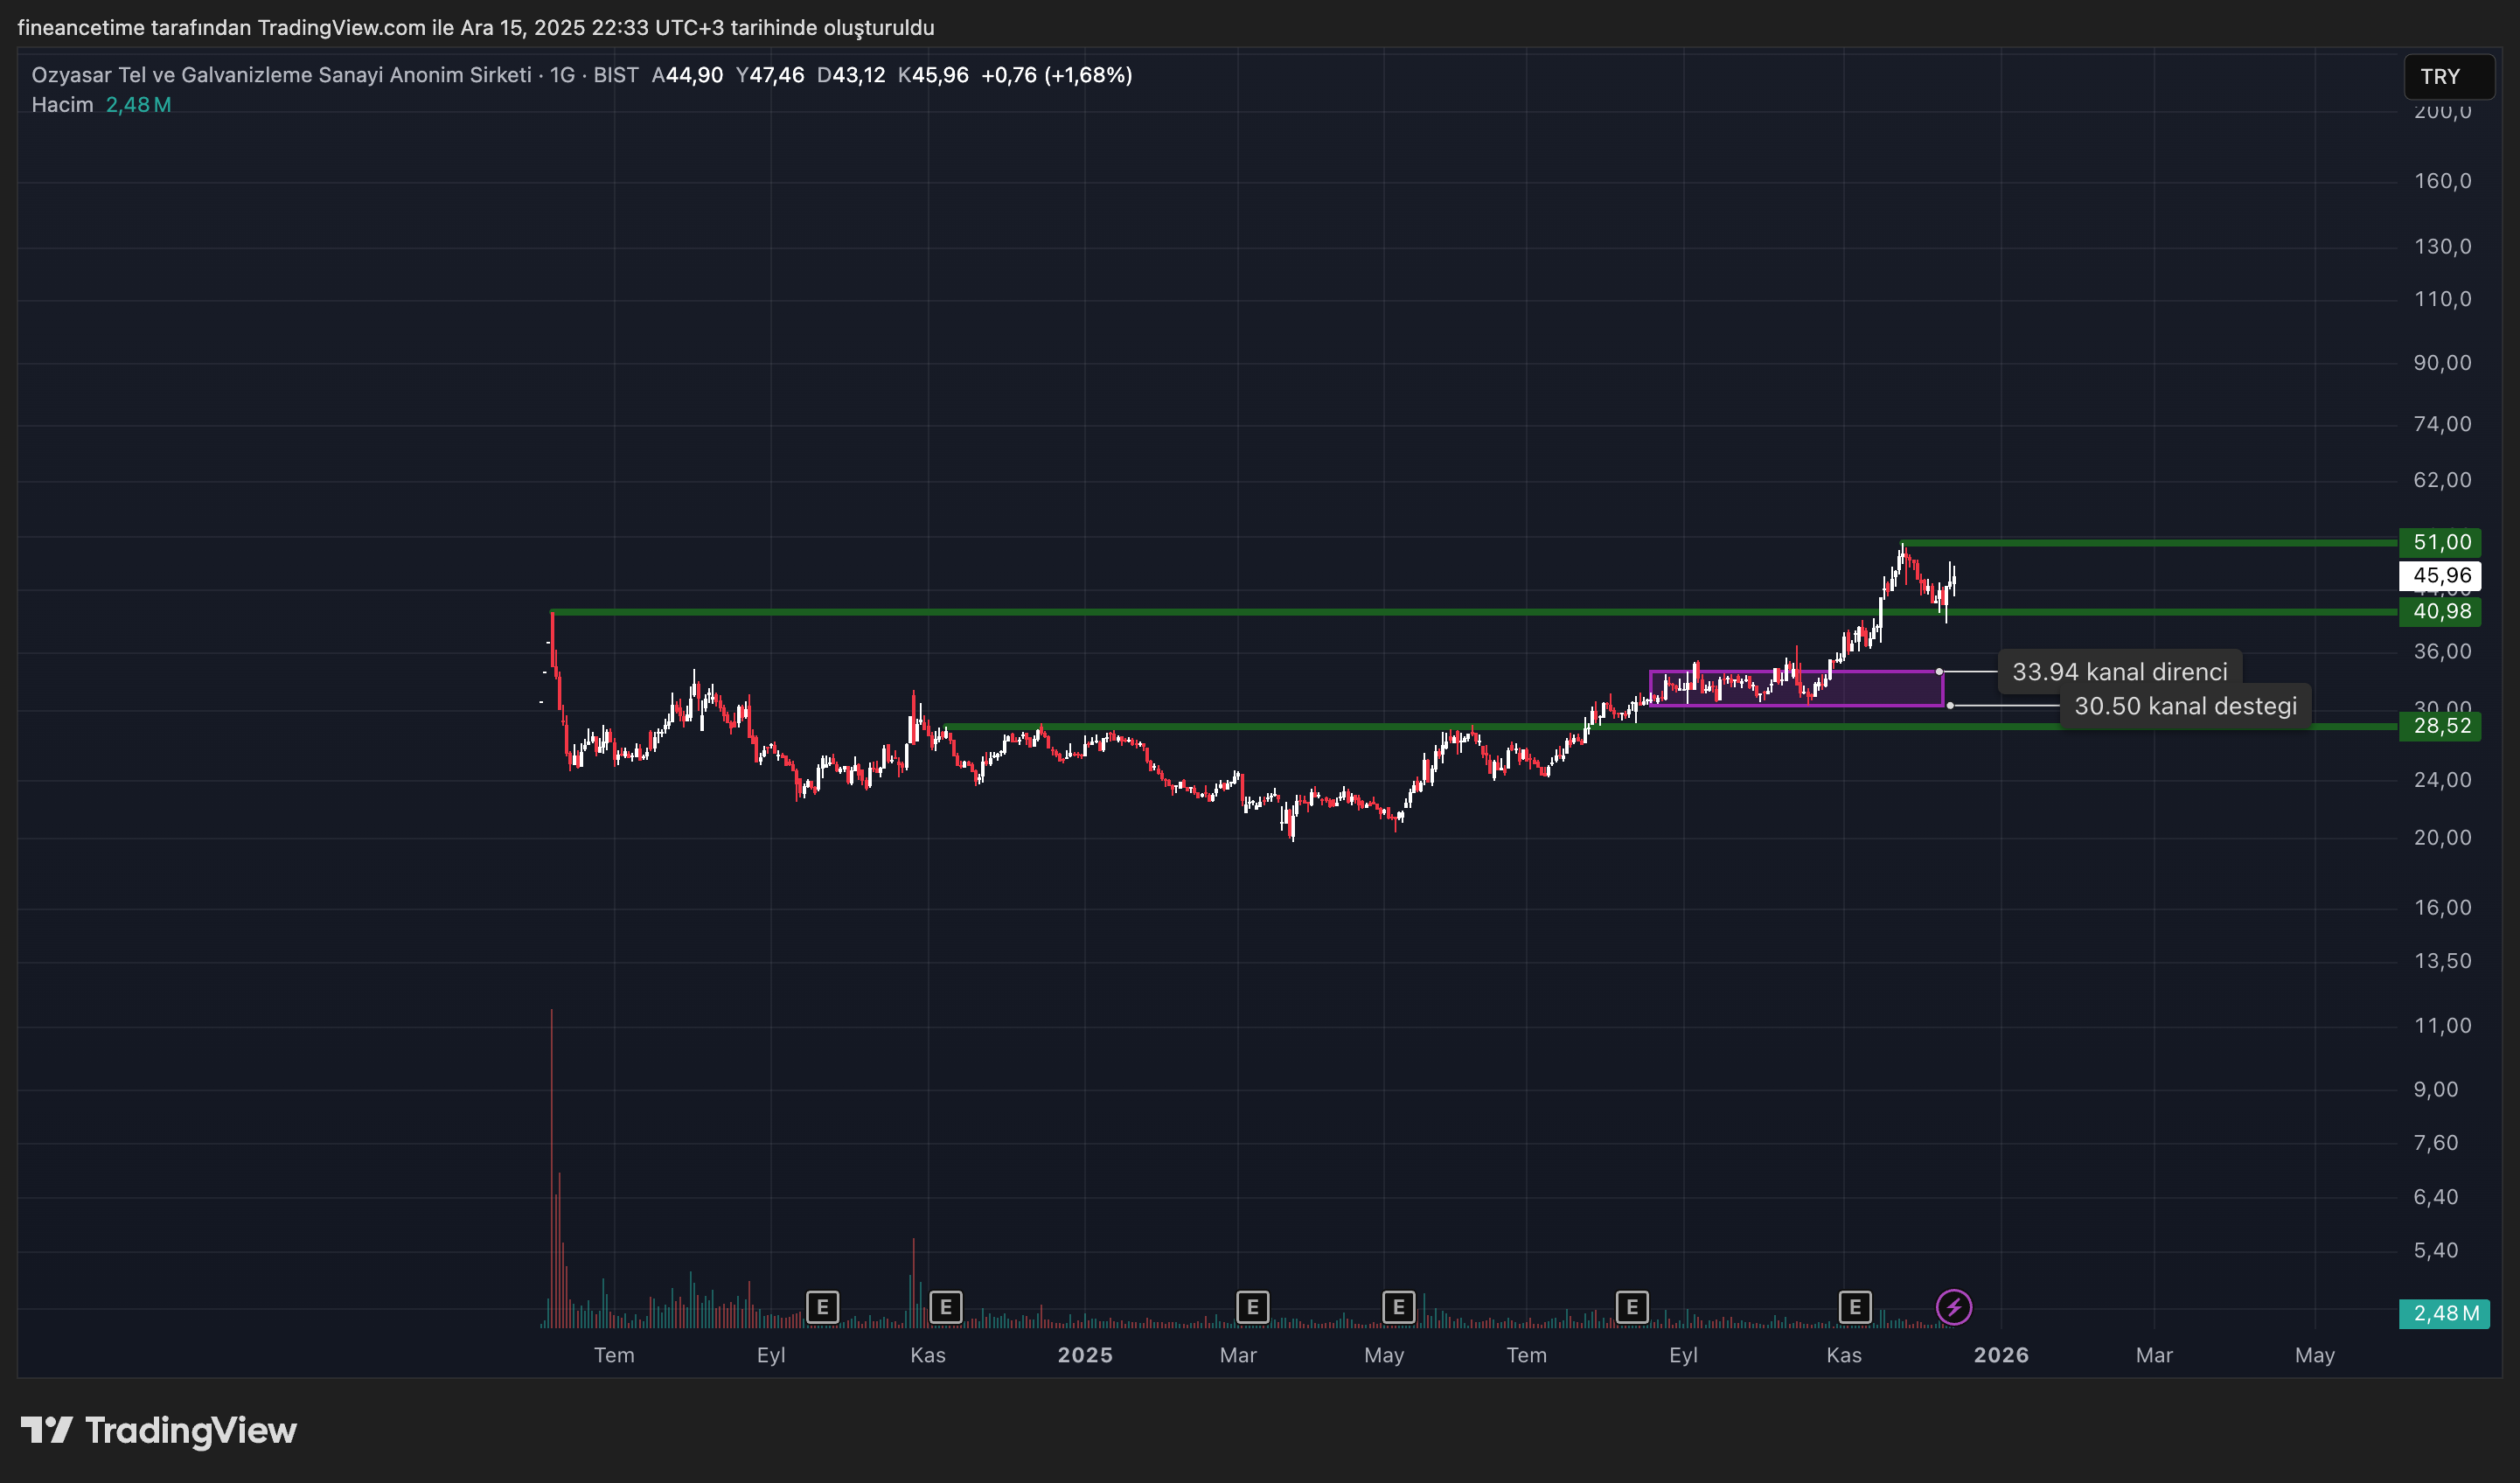Screen dimensions: 2520x1483
Task: Click the E marker nearest the lightning icon
Action: coord(1854,1306)
